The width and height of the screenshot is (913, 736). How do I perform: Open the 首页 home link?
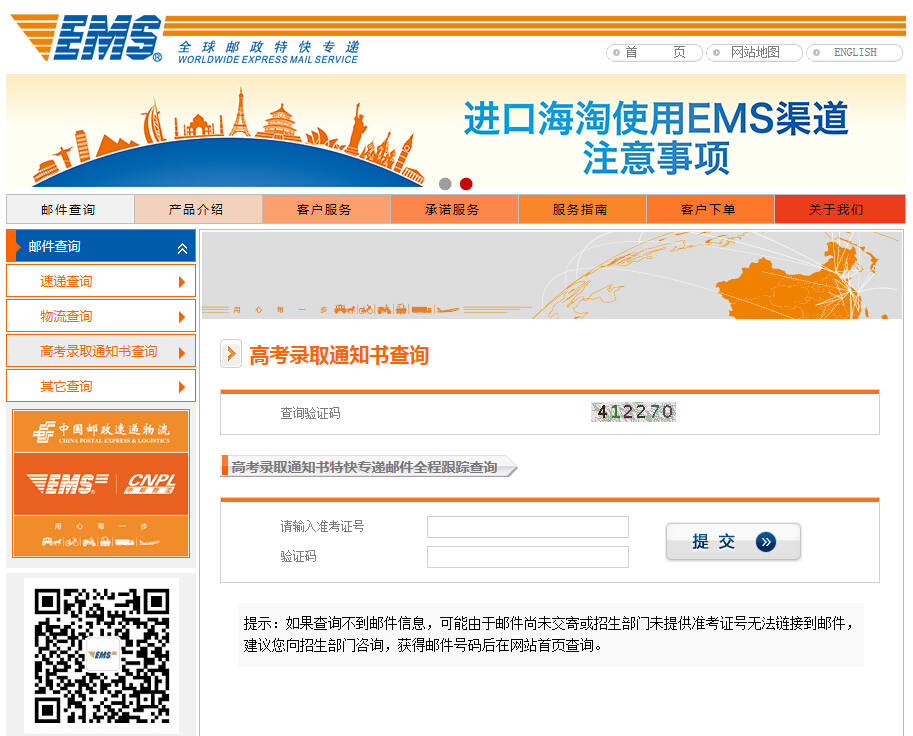click(x=654, y=52)
